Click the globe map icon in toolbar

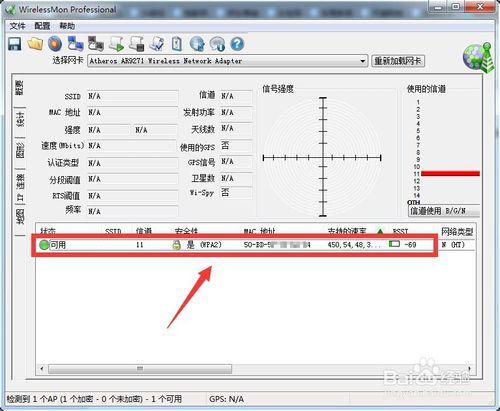tap(197, 44)
